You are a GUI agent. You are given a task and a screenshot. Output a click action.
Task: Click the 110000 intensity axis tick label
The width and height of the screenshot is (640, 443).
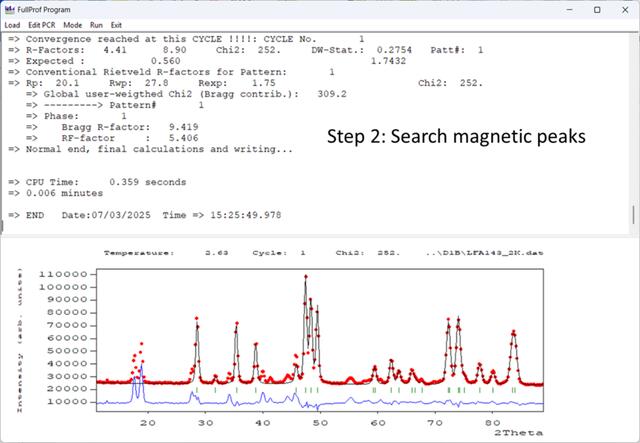tap(63, 274)
